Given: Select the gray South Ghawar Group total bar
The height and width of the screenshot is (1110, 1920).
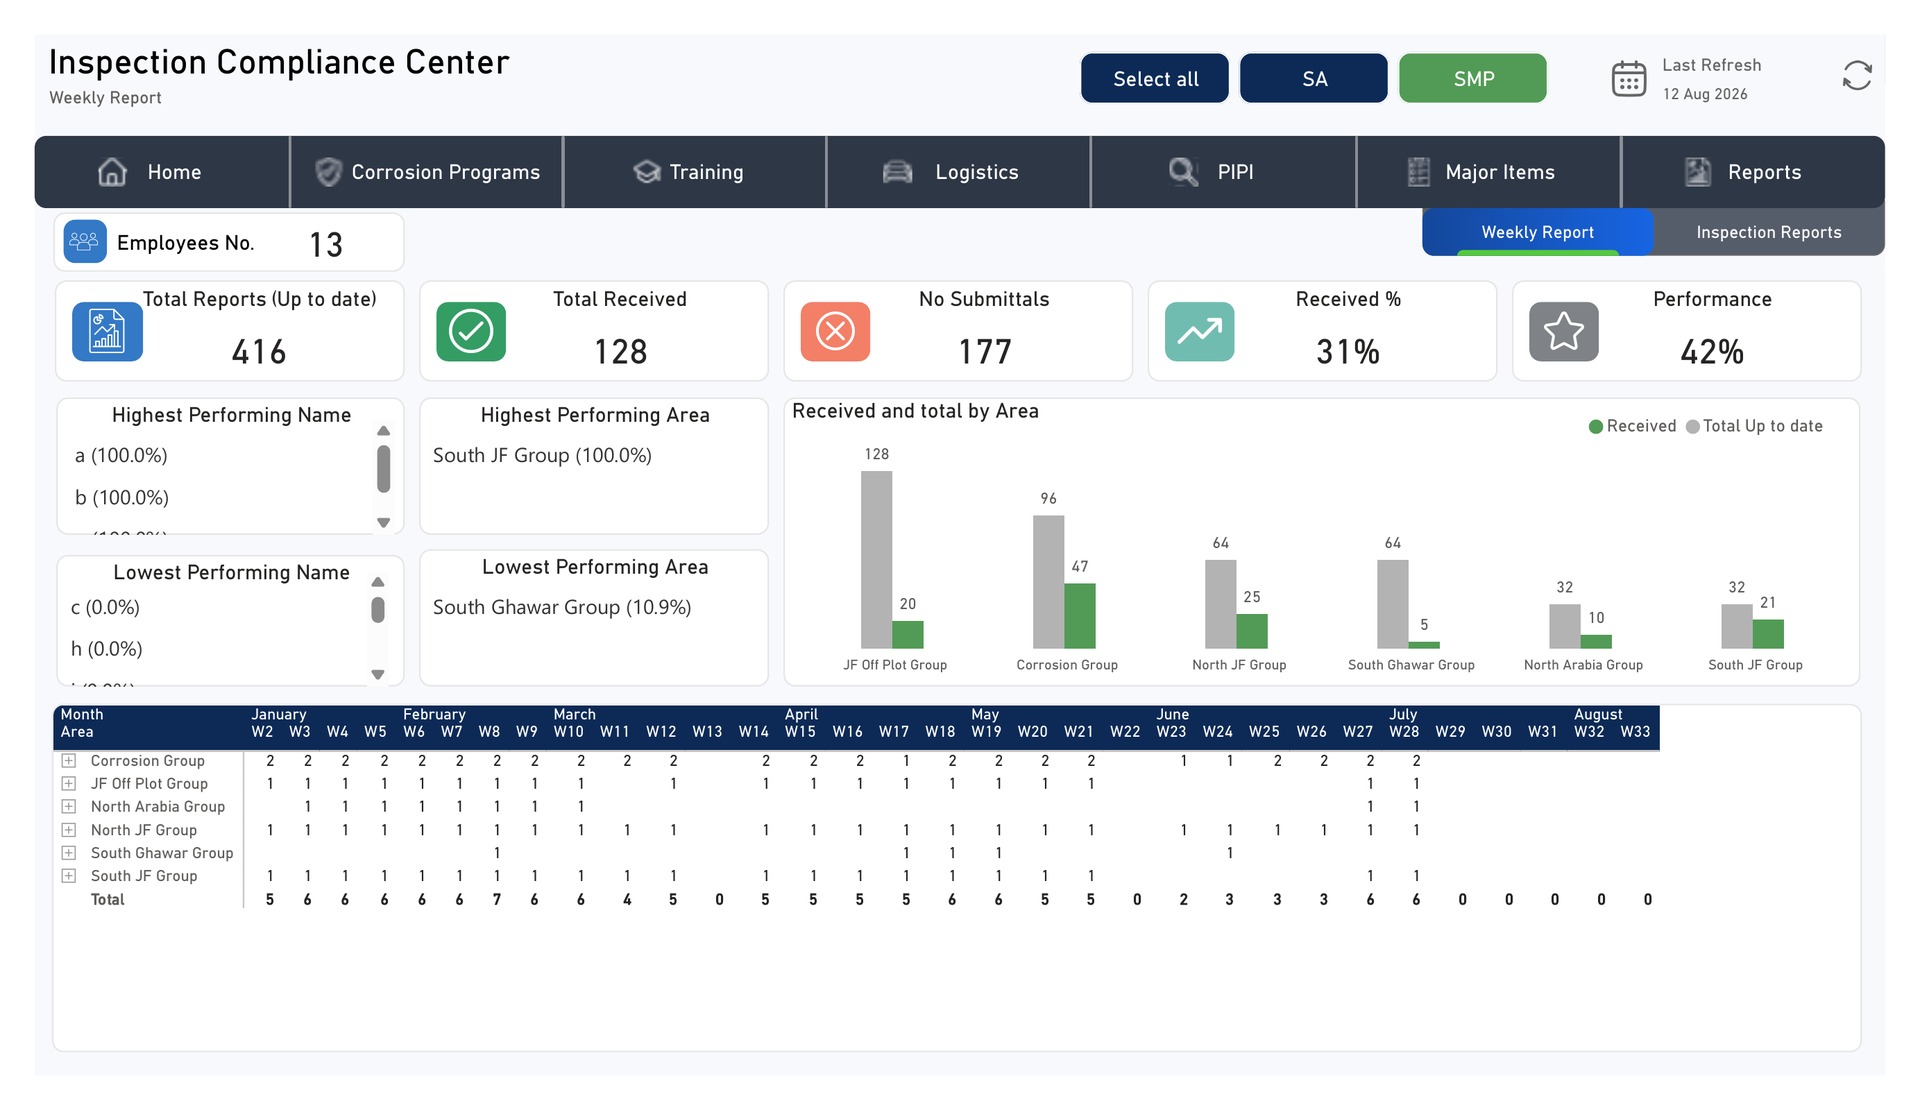Looking at the screenshot, I should pyautogui.click(x=1393, y=604).
